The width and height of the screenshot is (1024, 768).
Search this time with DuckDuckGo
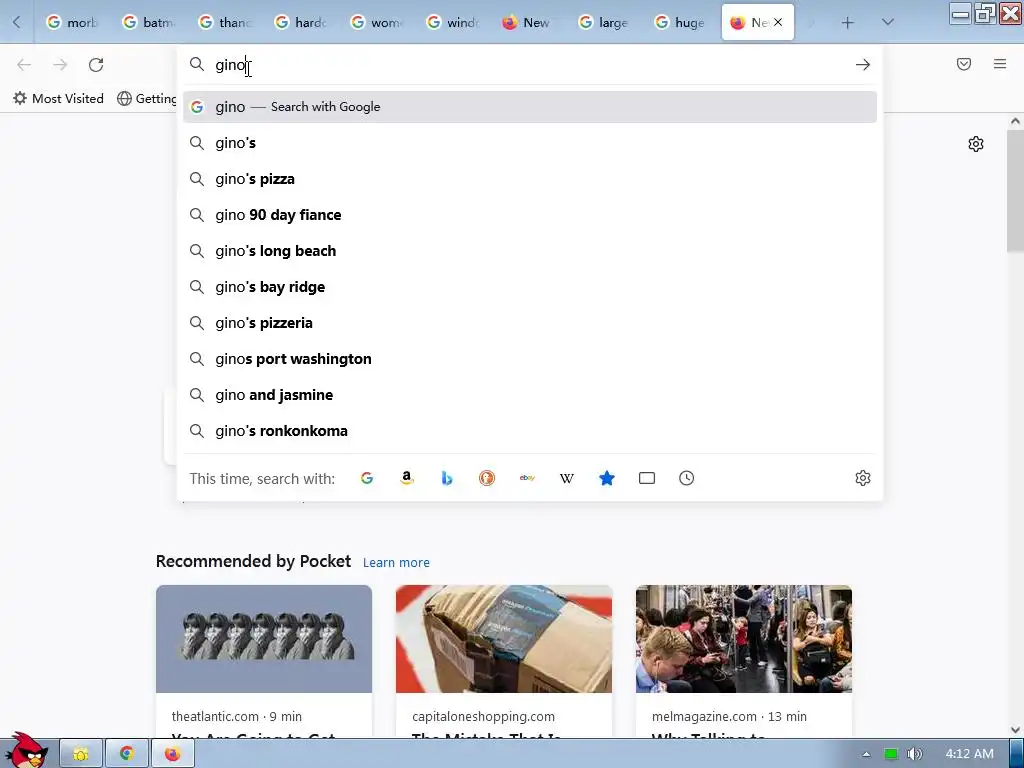(x=487, y=478)
